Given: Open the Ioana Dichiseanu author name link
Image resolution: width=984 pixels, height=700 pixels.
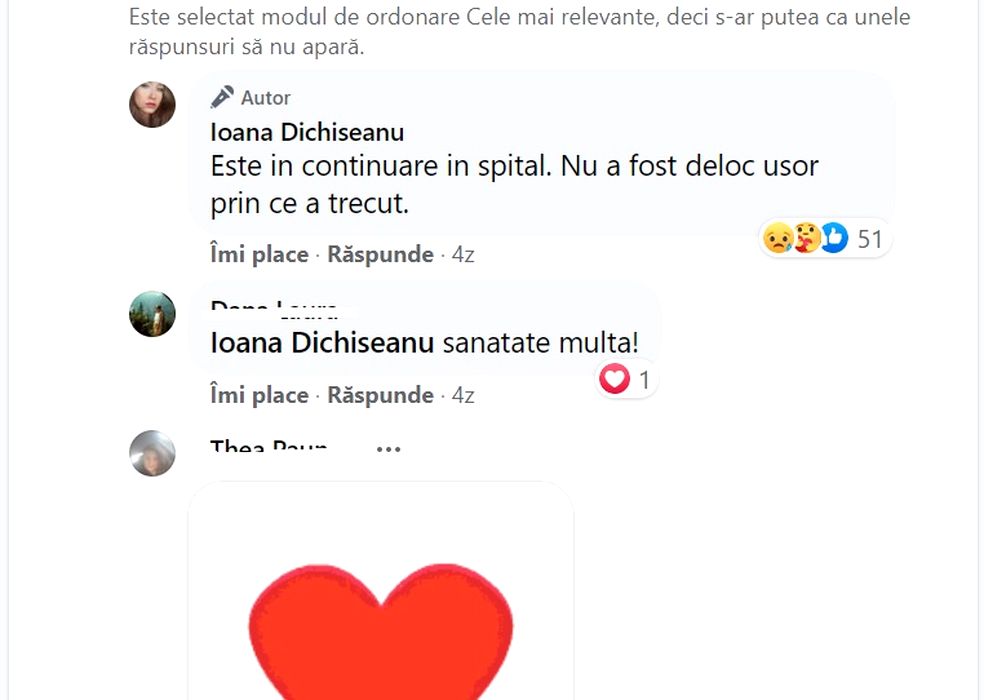Looking at the screenshot, I should coord(307,132).
